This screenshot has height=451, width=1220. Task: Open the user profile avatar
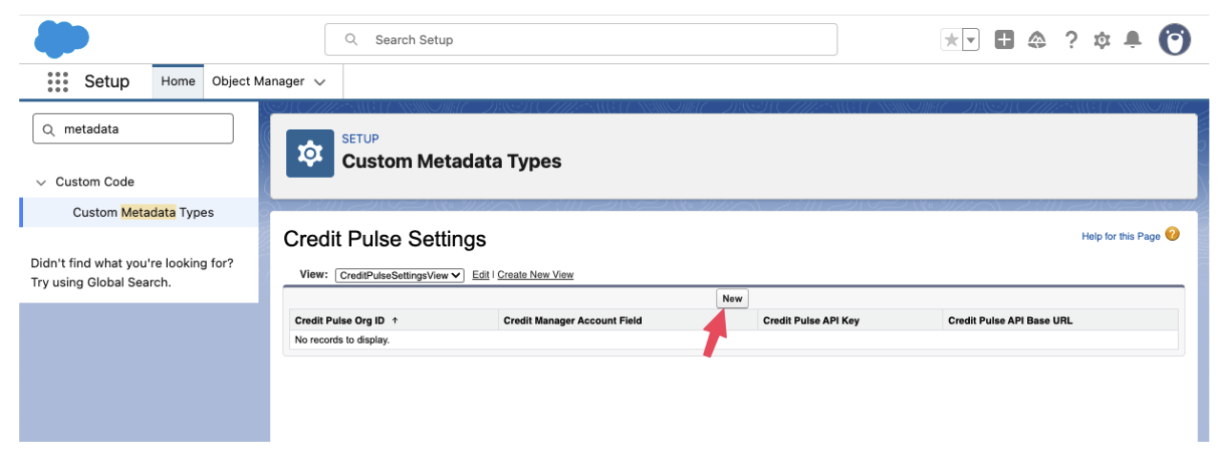1176,40
